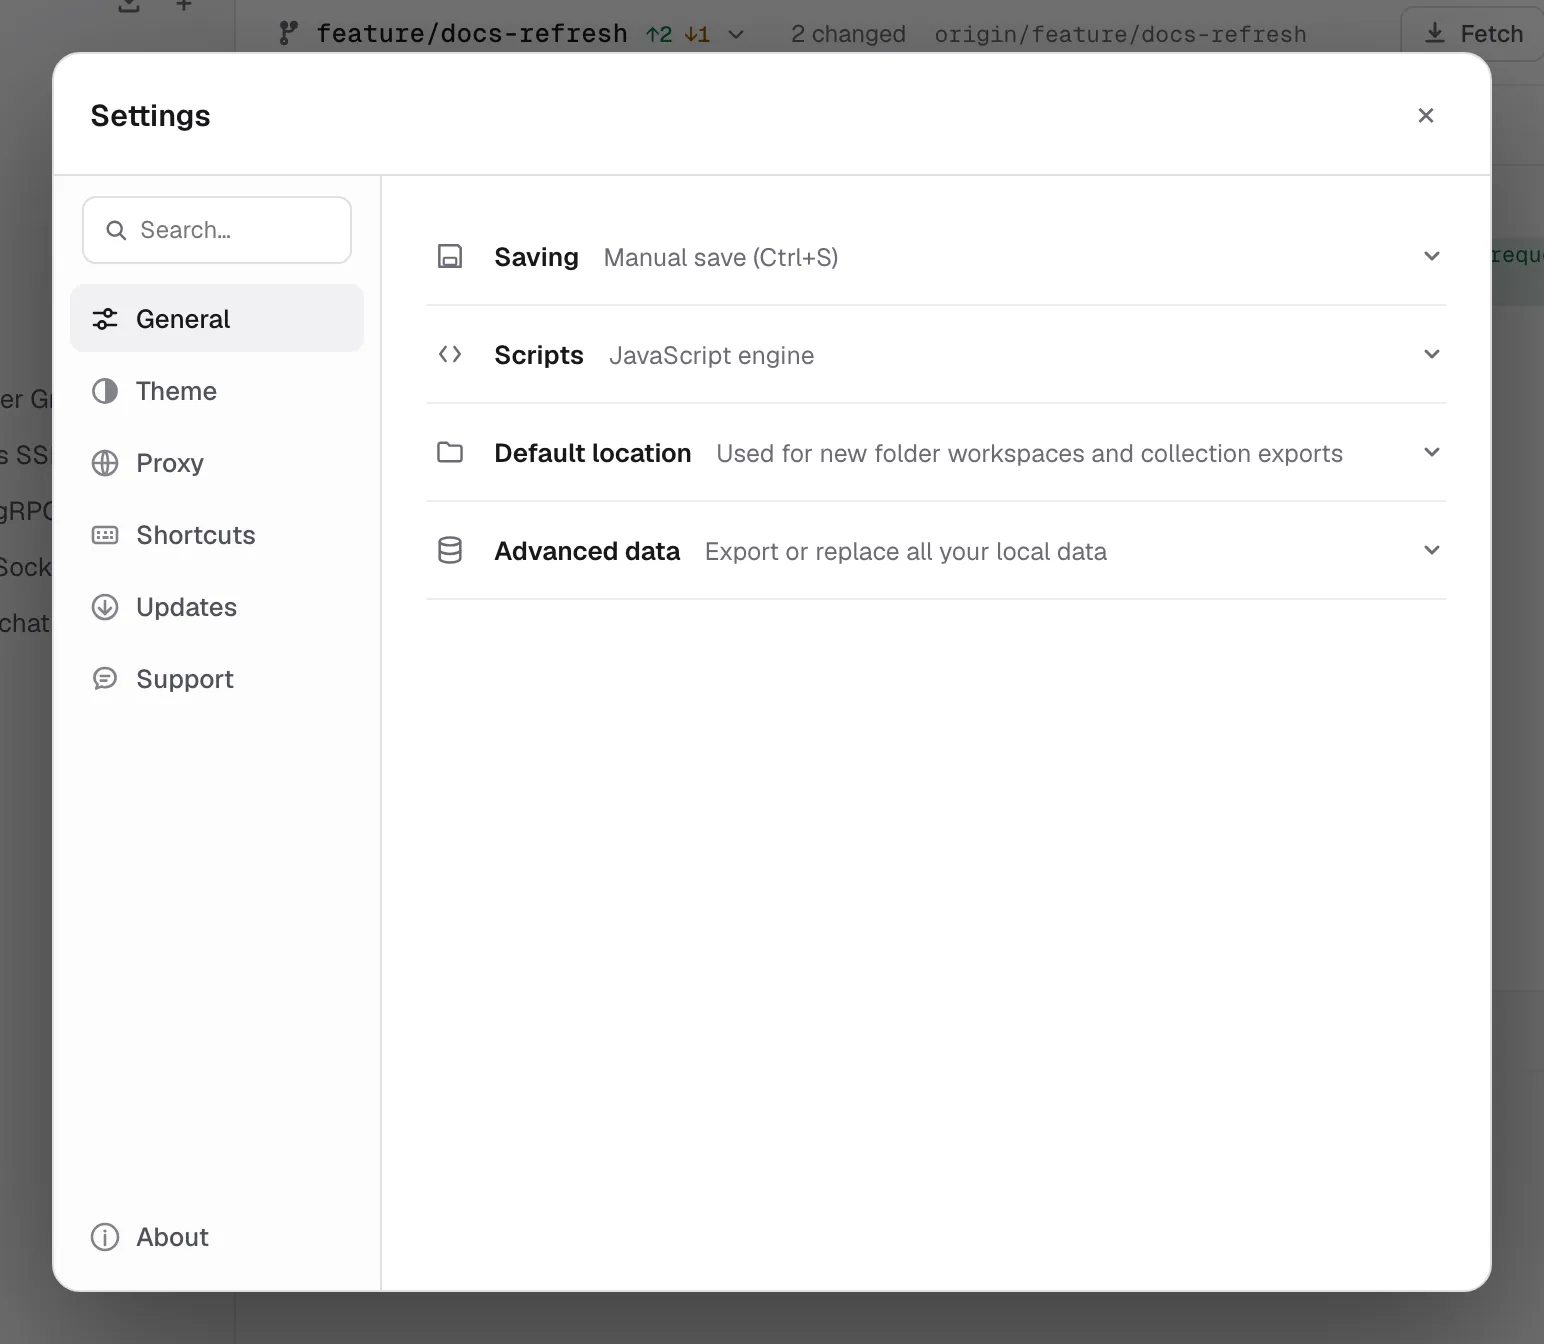Click the globe Proxy icon
The height and width of the screenshot is (1344, 1544).
click(105, 463)
